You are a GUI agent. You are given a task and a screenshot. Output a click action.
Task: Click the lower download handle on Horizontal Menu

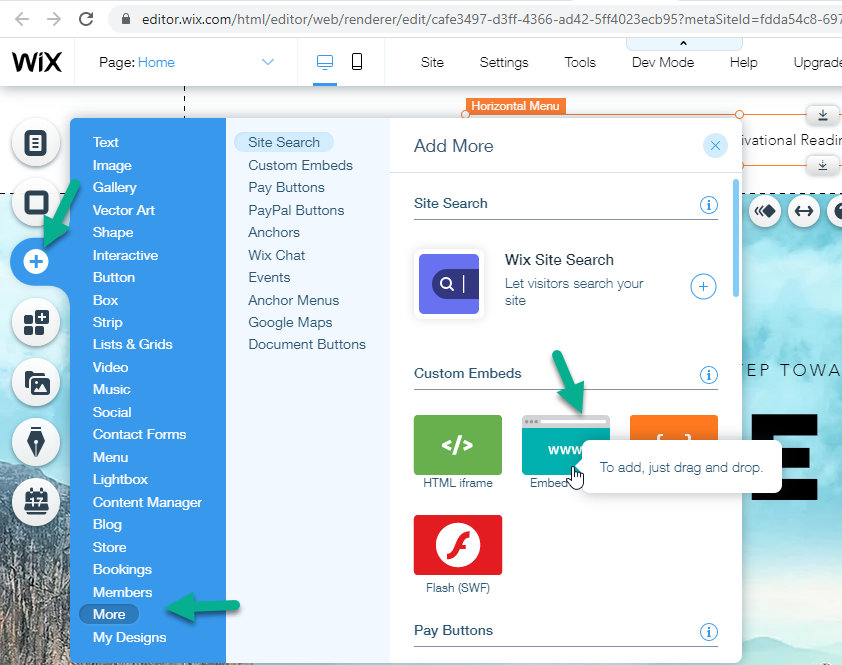[823, 165]
